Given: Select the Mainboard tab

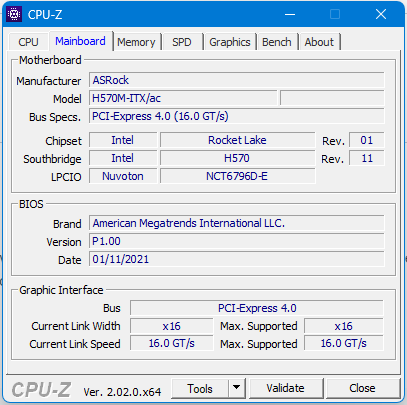Looking at the screenshot, I should pos(80,41).
